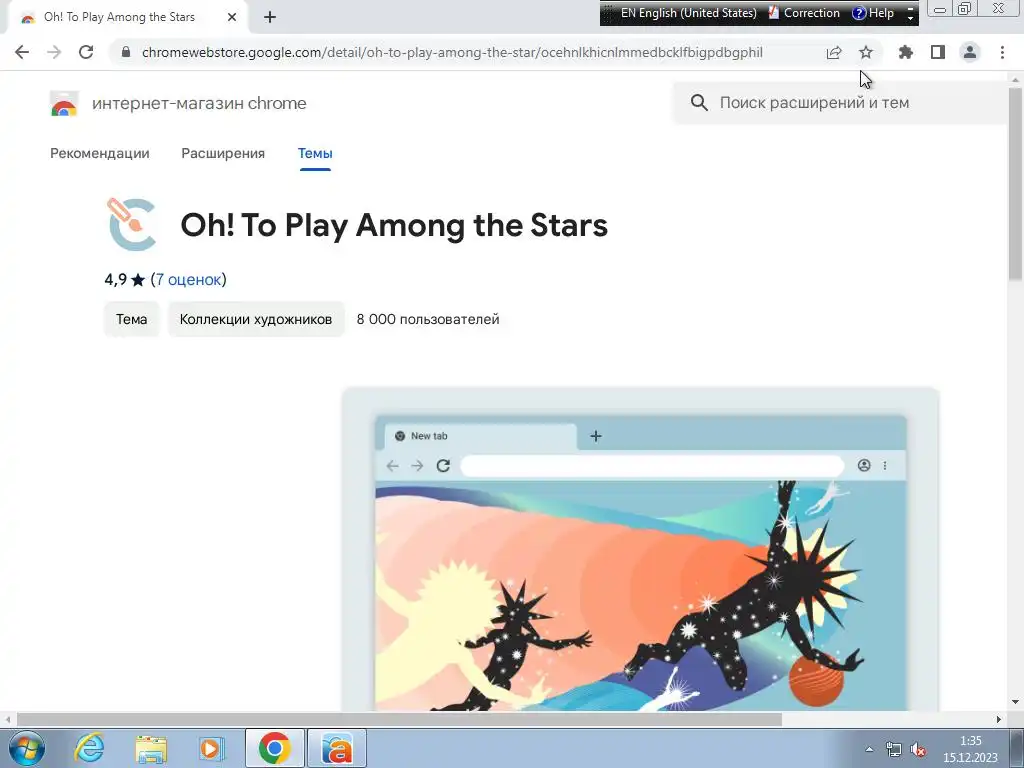Click the padlock site info icon
The width and height of the screenshot is (1024, 768).
[126, 52]
